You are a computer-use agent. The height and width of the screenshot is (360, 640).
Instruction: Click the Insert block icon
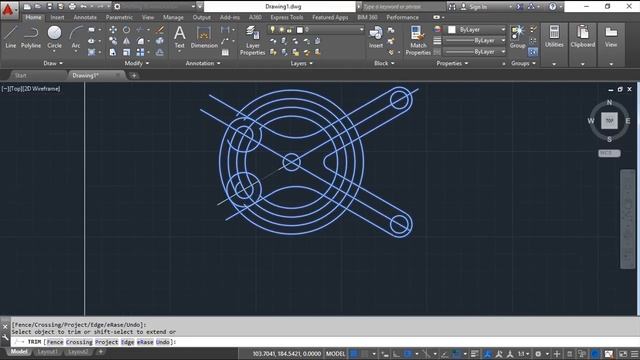pyautogui.click(x=376, y=37)
